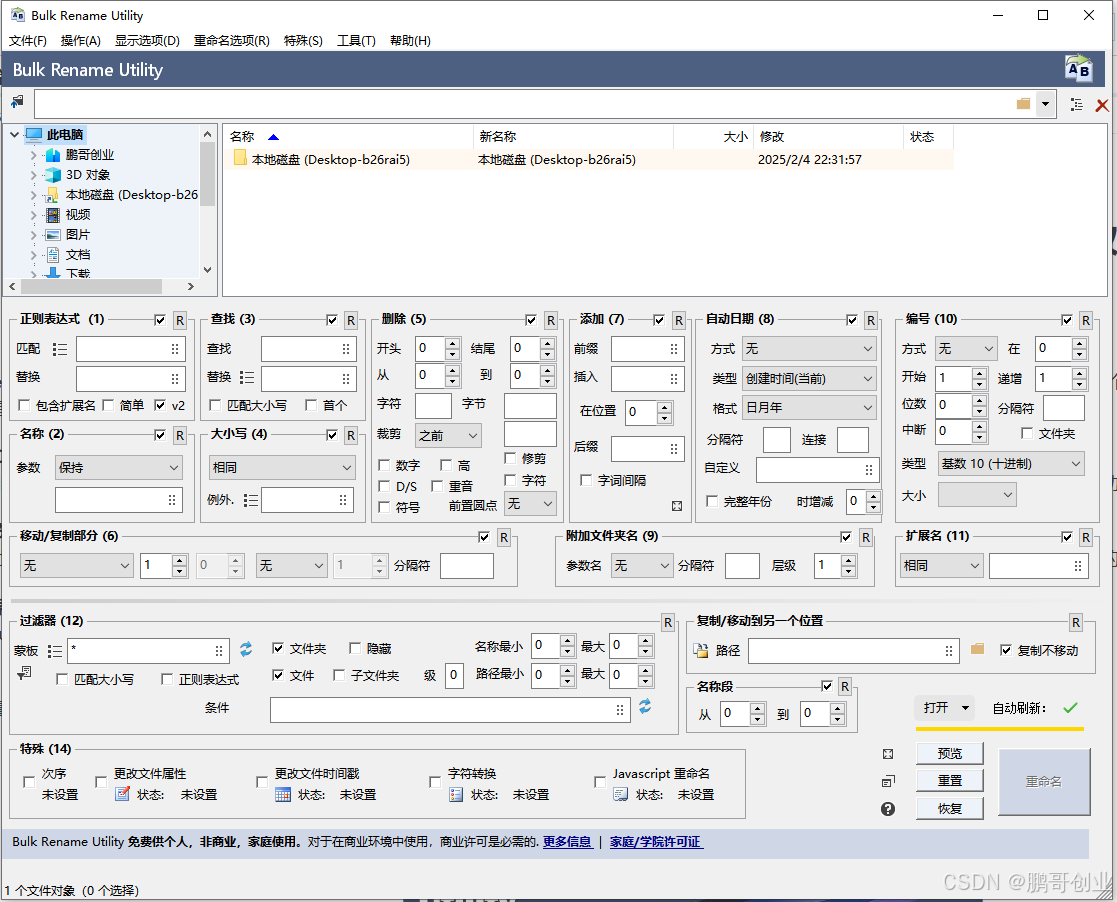This screenshot has height=902, width=1117.
Task: Click the R reset button in 正则表达式 panel
Action: click(x=180, y=321)
